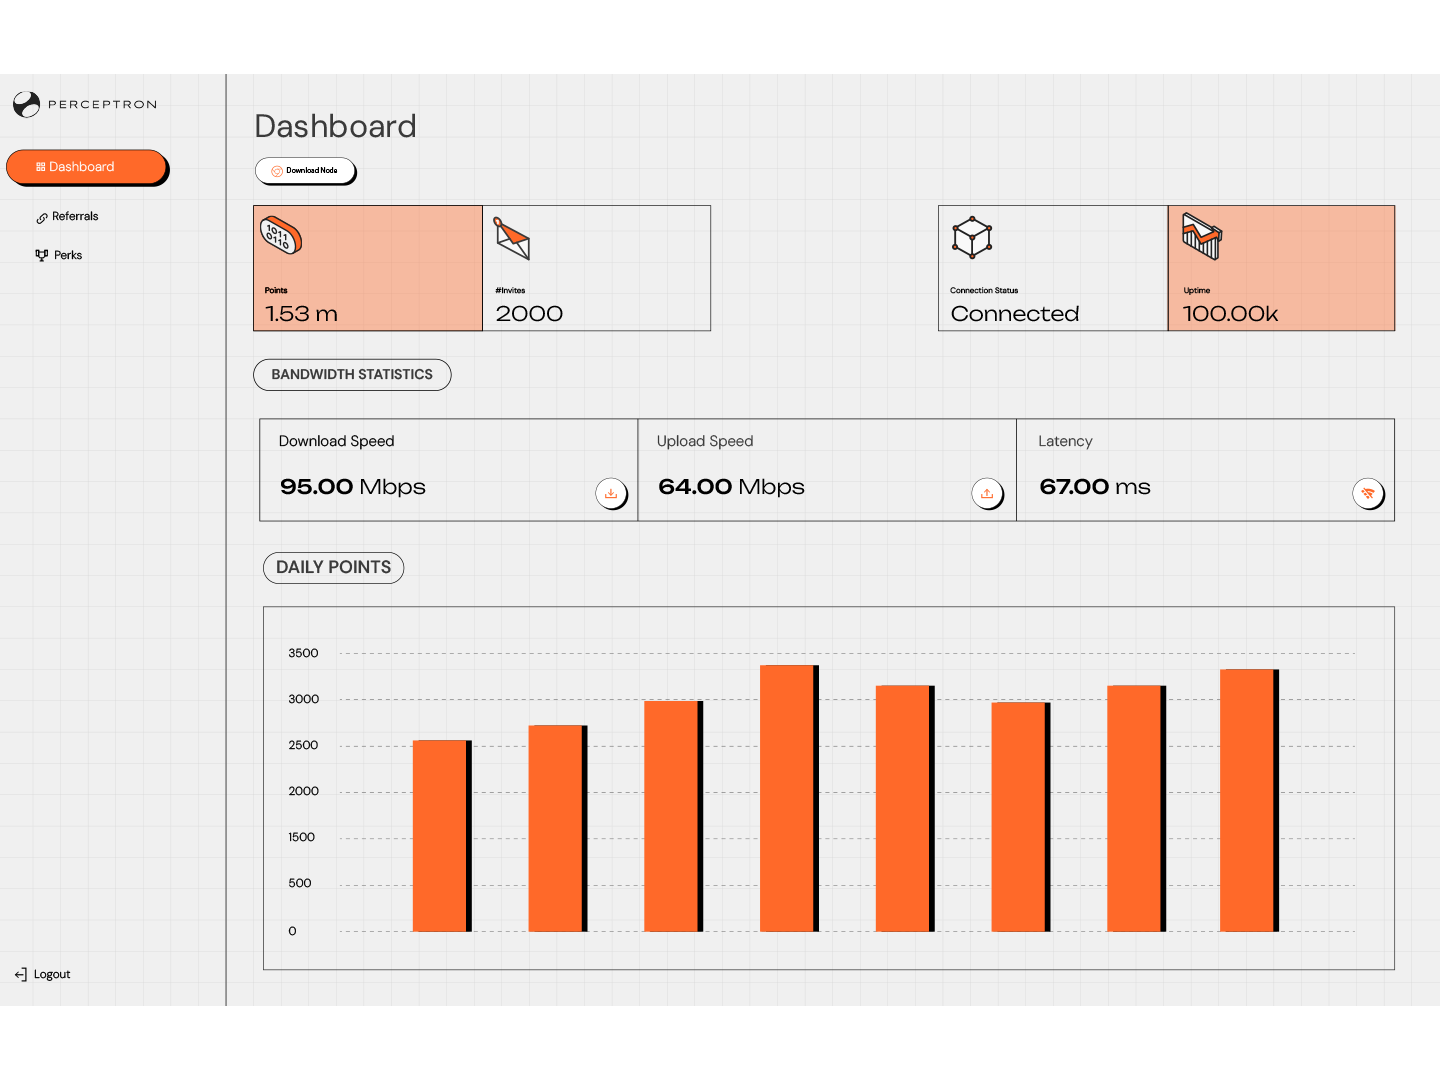The width and height of the screenshot is (1440, 1080).
Task: Click the Perceptron logo icon
Action: pos(27,104)
